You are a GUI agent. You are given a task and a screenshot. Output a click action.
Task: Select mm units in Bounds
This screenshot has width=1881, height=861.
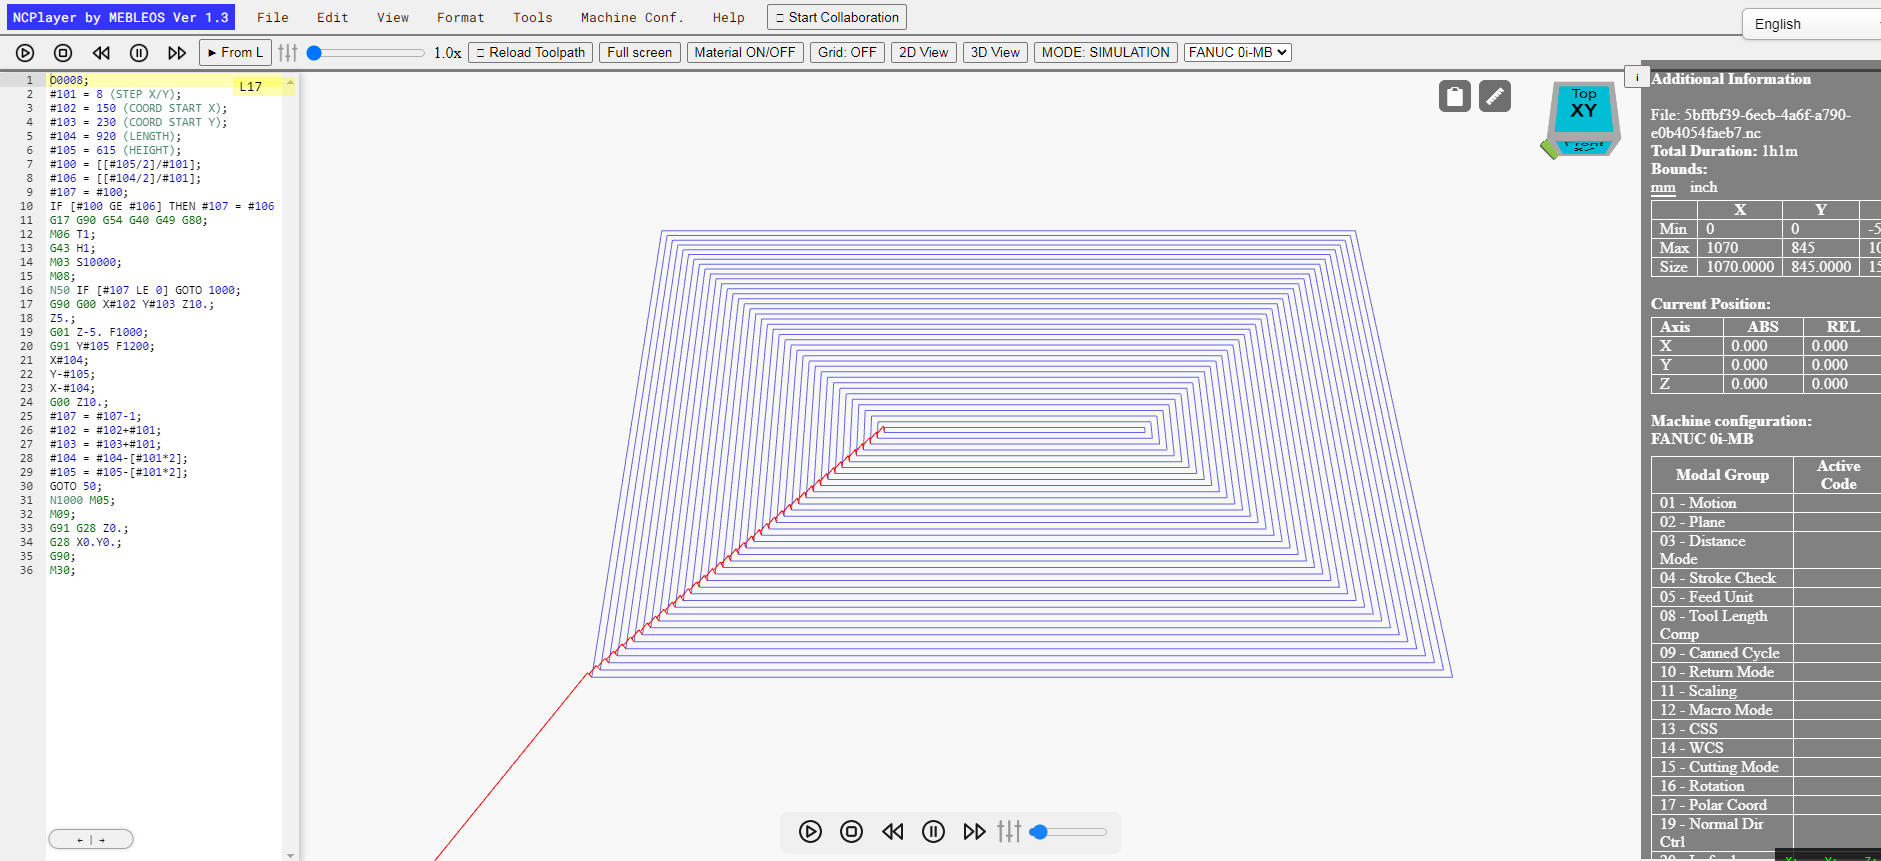point(1663,187)
